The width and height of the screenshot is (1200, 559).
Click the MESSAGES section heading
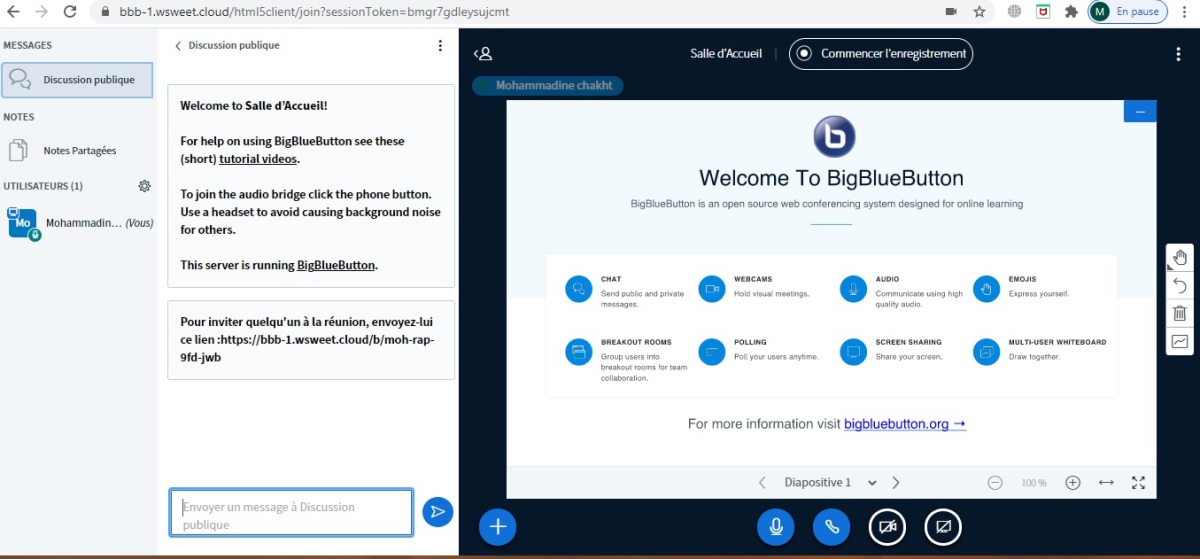coord(28,45)
